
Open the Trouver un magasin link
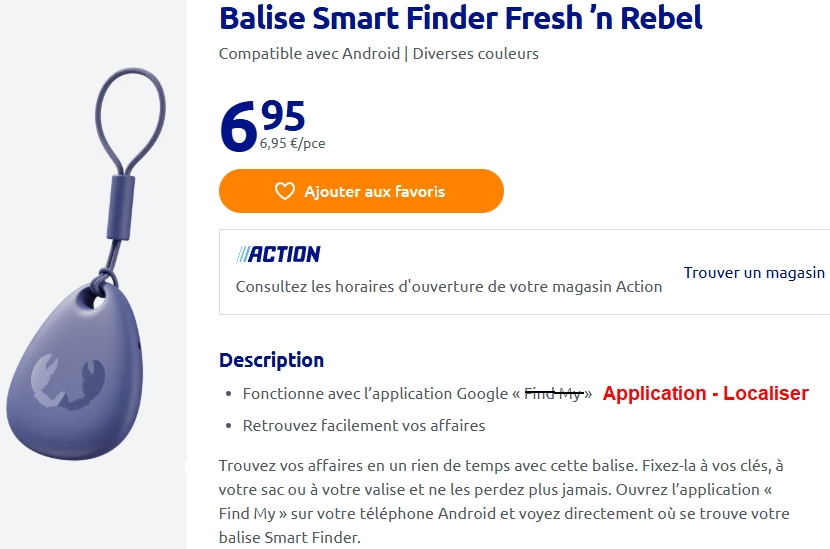[754, 272]
